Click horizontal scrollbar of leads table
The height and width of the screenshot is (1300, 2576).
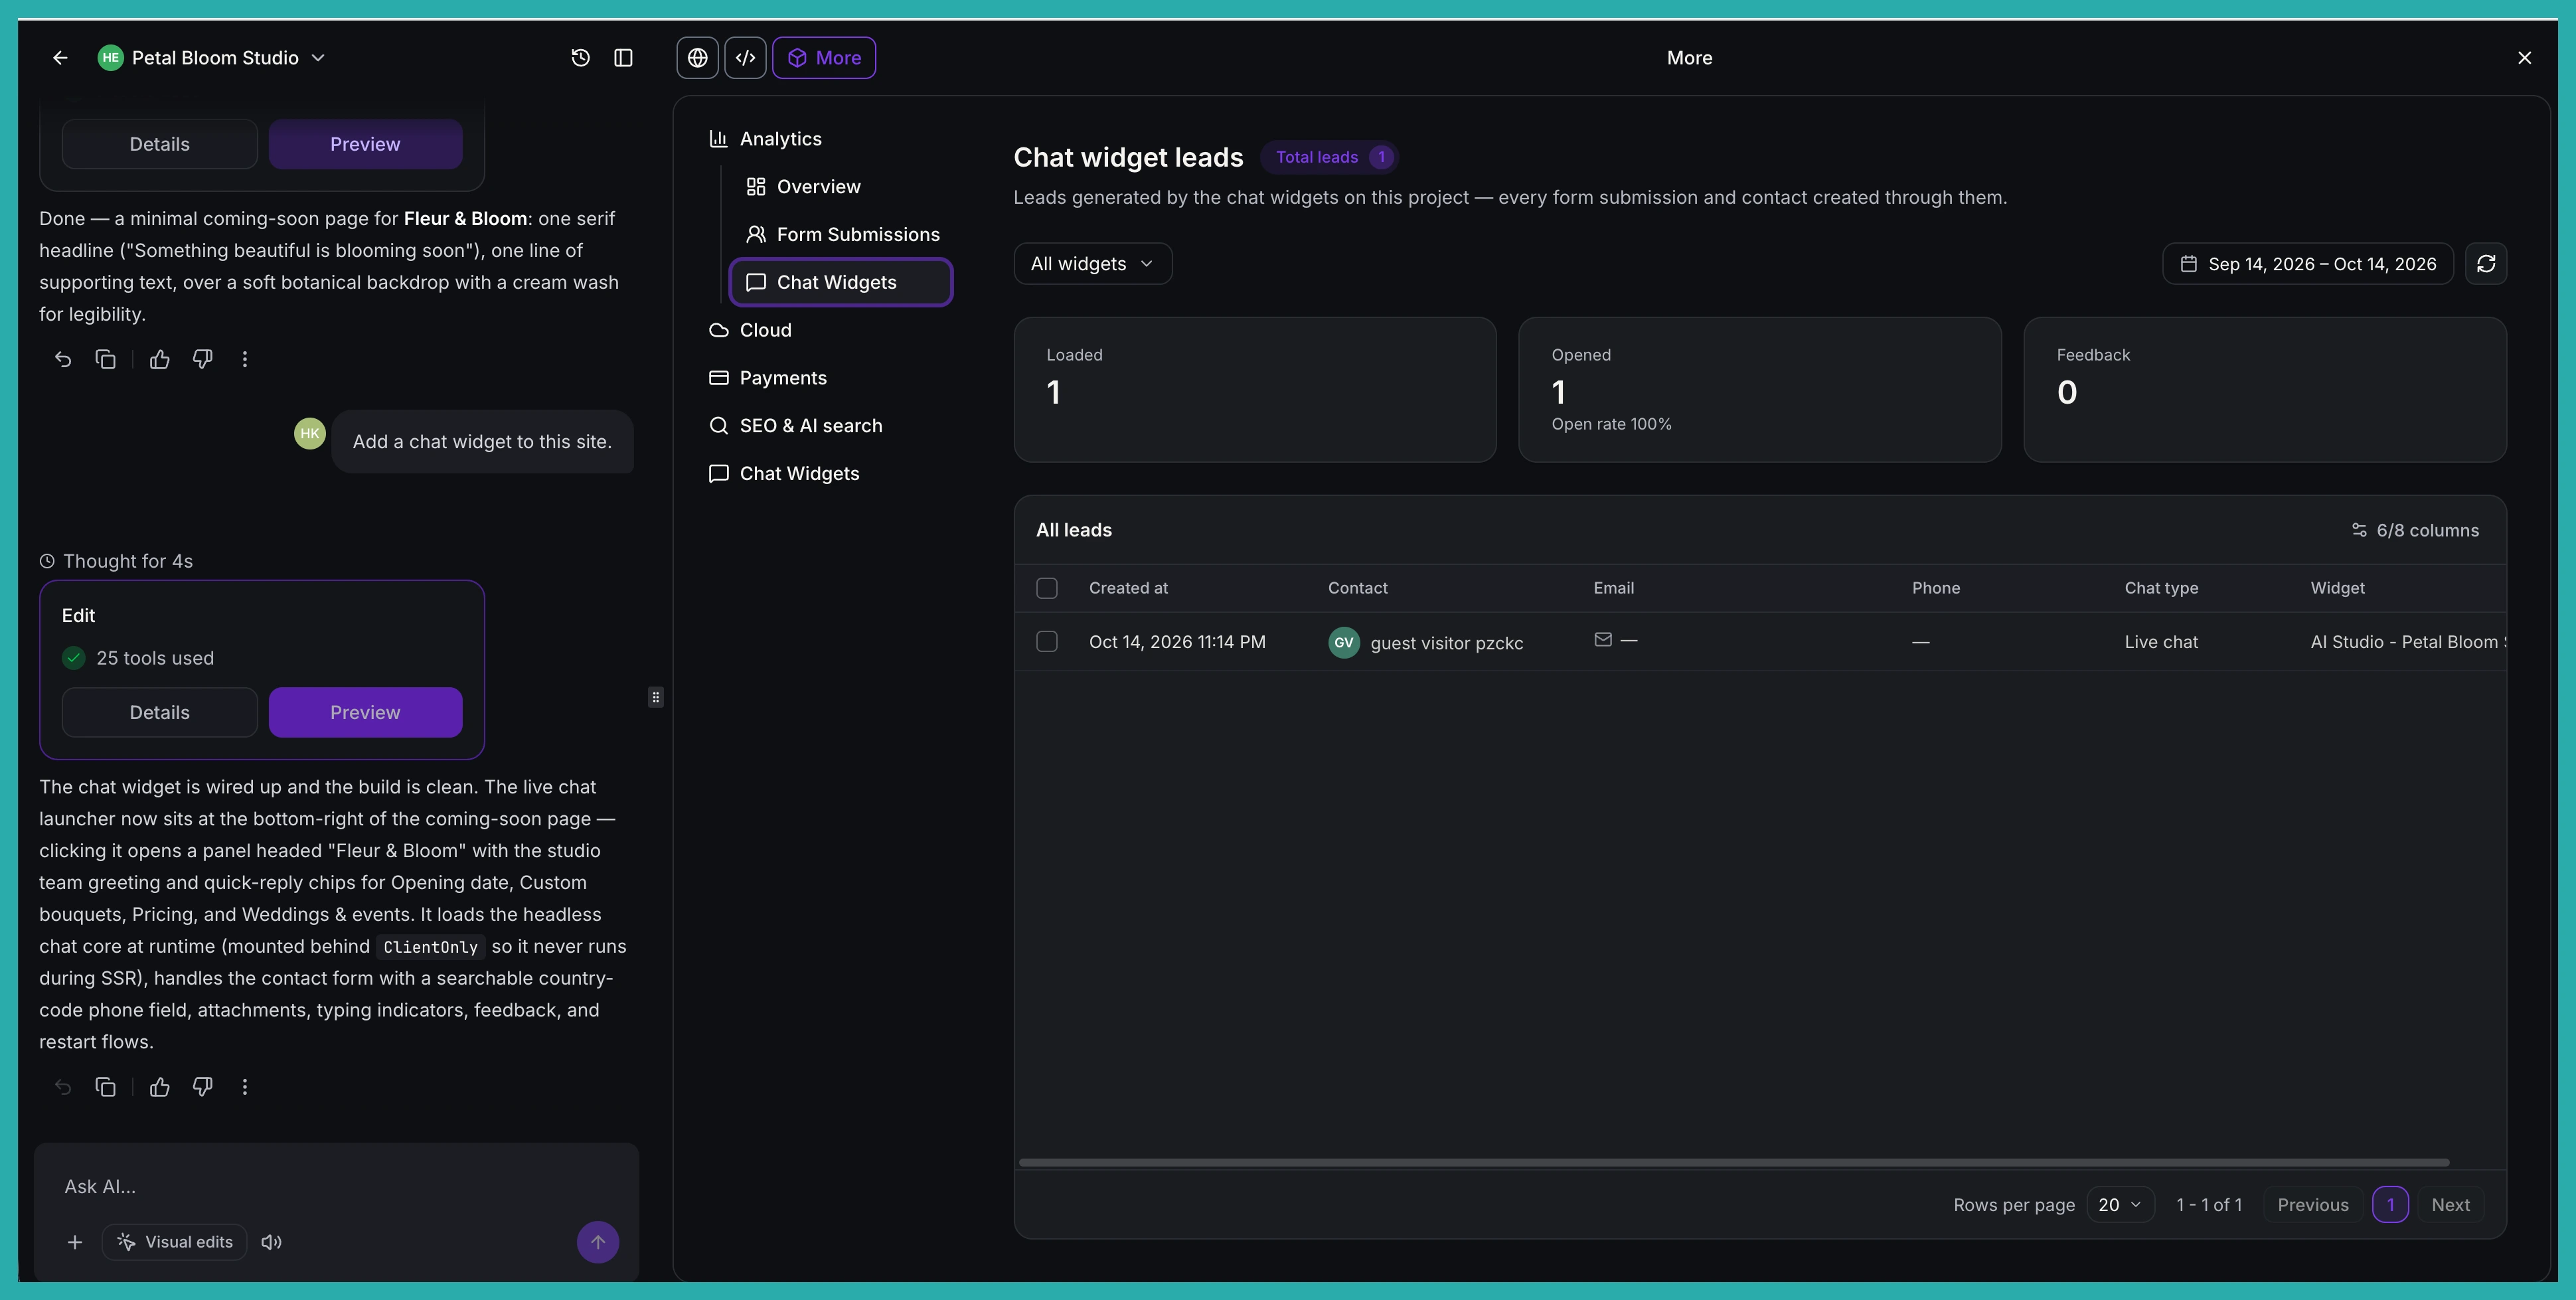coord(1733,1162)
